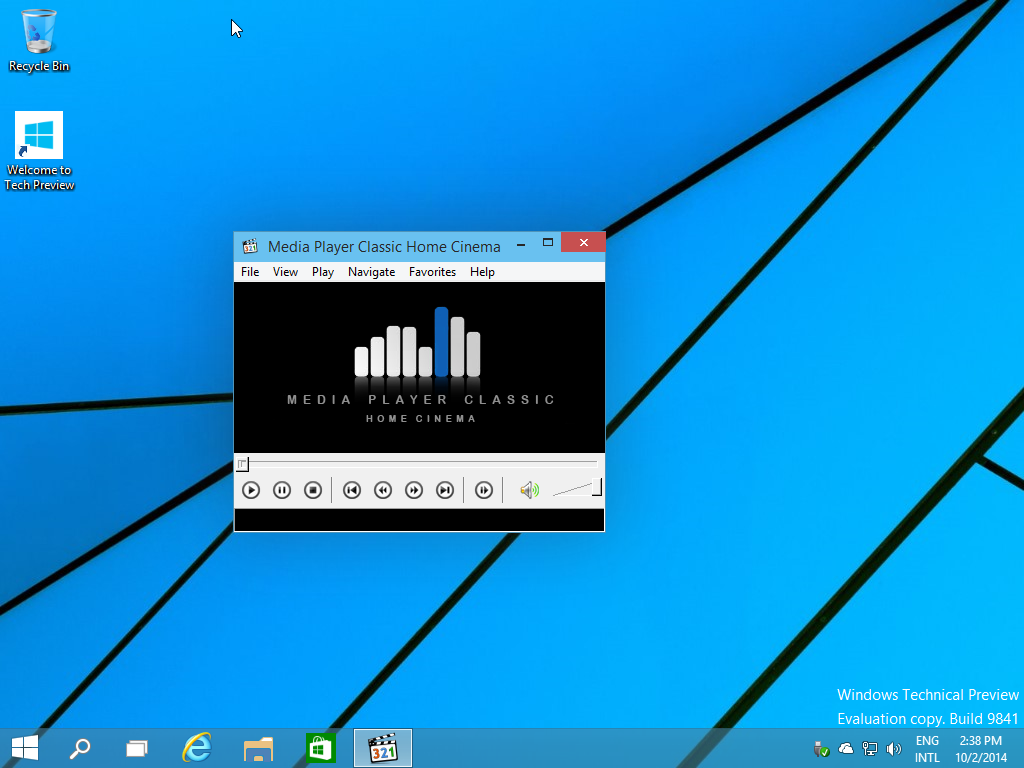Click the Media Player Classic logo video area
The height and width of the screenshot is (768, 1024).
point(419,367)
